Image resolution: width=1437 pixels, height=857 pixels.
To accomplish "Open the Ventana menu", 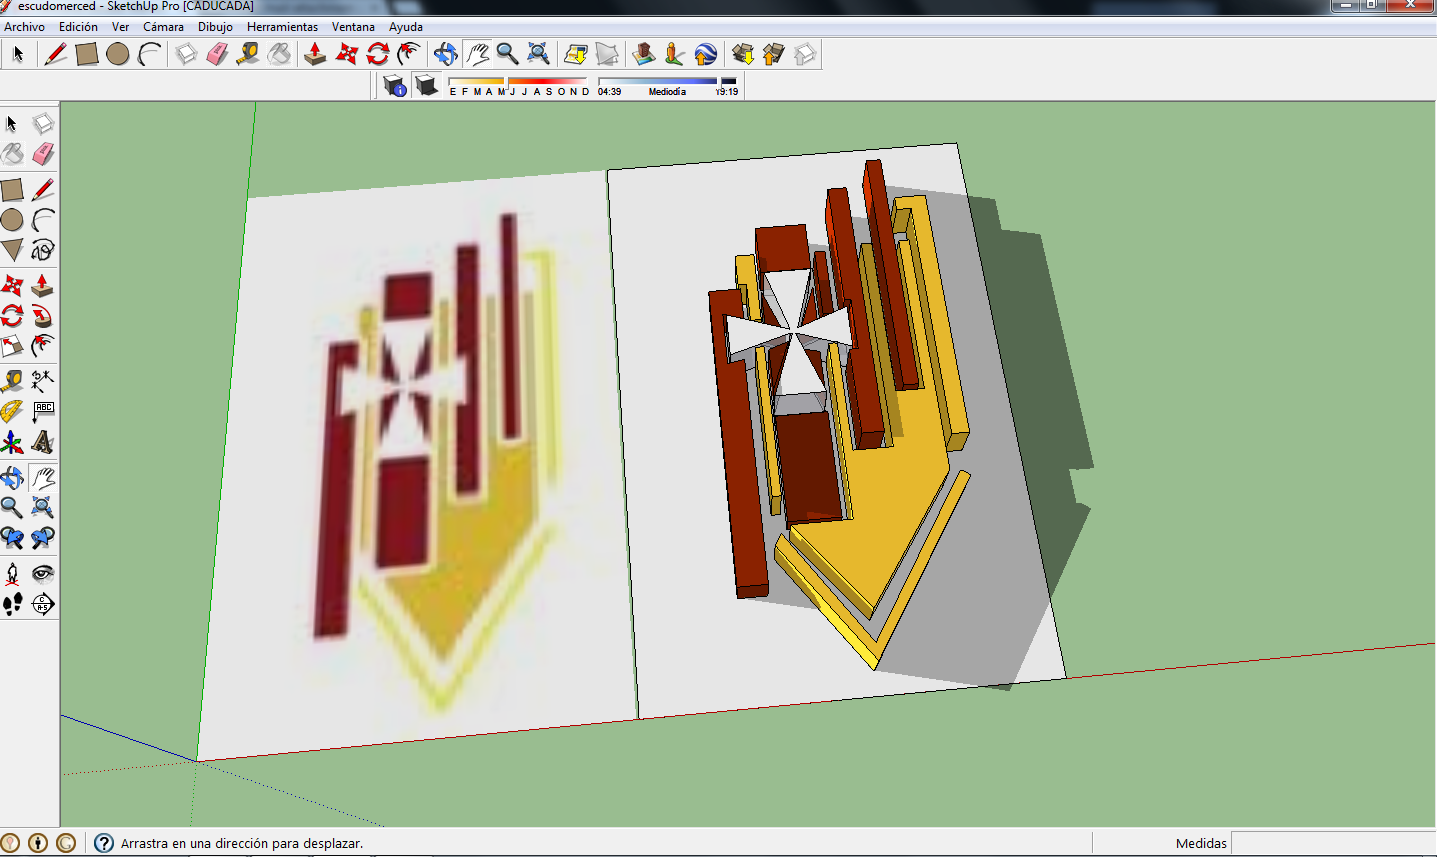I will pyautogui.click(x=353, y=27).
